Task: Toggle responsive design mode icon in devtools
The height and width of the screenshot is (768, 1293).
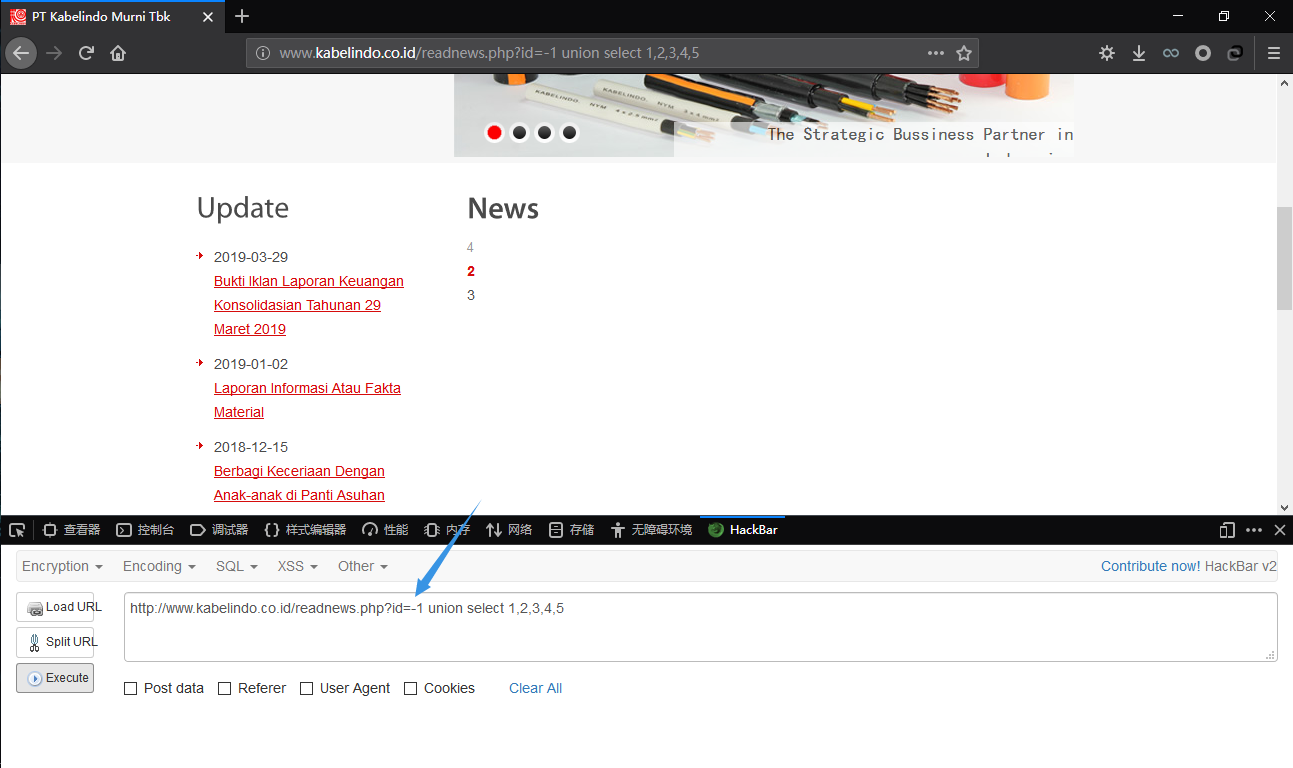Action: (x=1228, y=530)
